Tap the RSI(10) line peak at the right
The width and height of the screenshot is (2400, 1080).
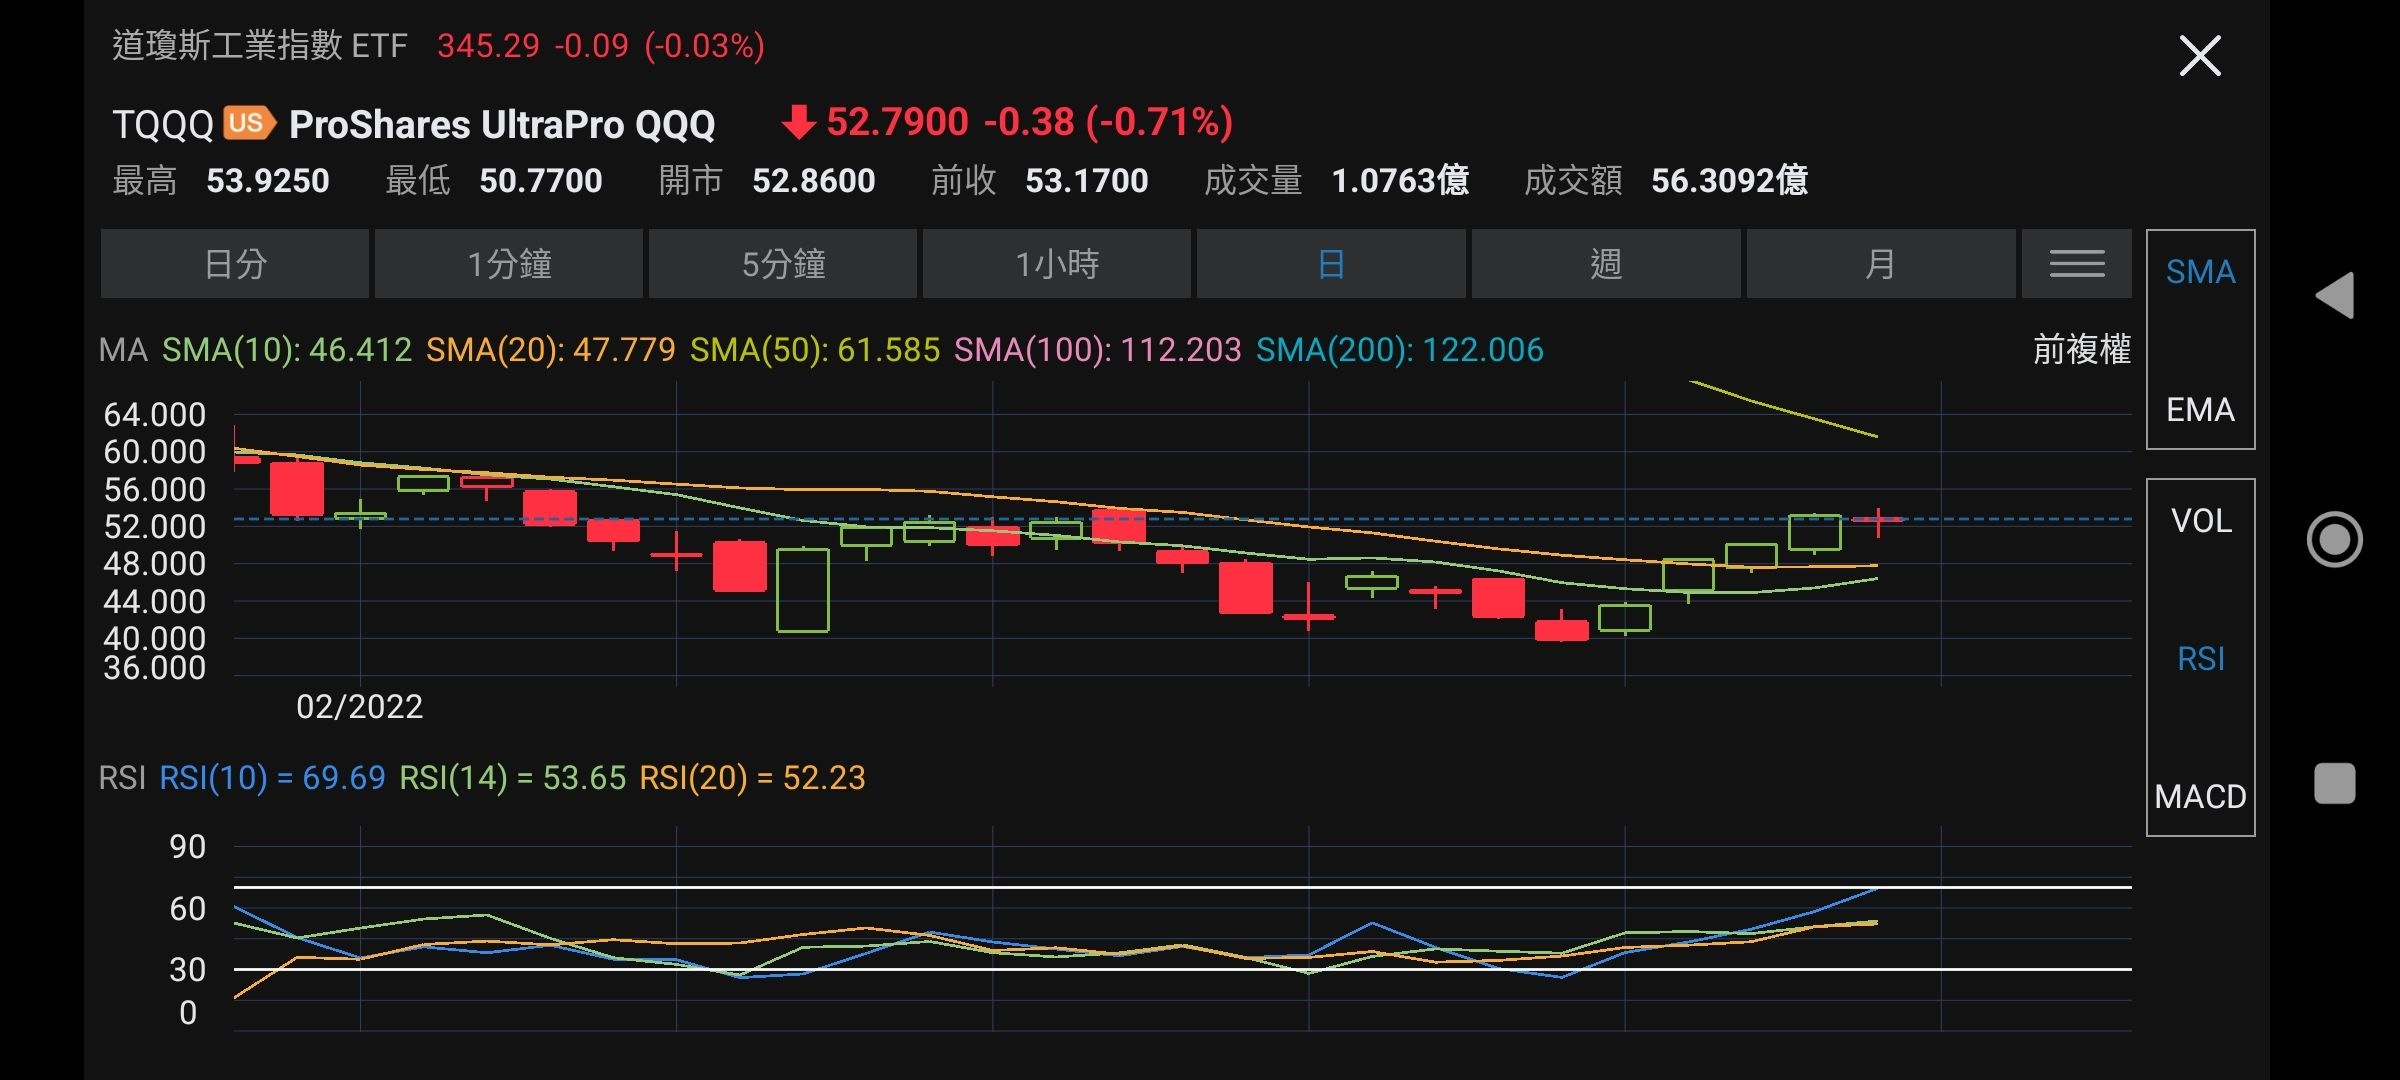point(1876,888)
